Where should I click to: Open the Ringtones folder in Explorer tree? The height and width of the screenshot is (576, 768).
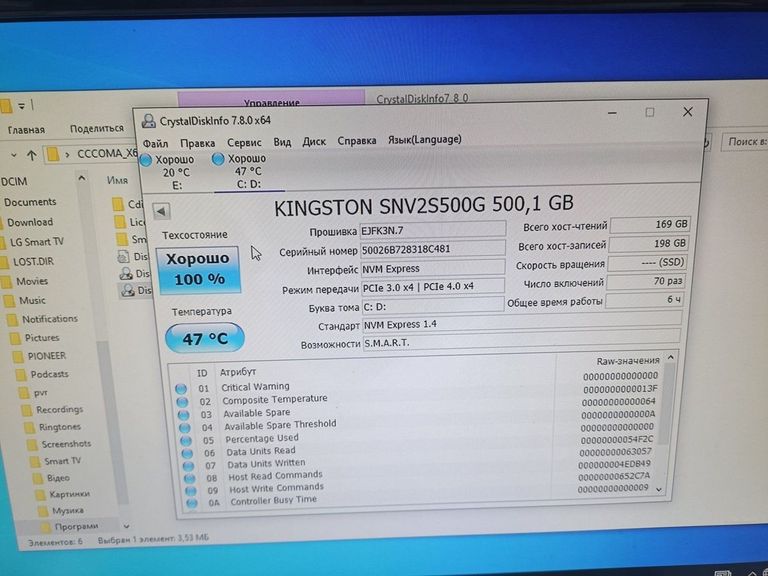pos(59,427)
